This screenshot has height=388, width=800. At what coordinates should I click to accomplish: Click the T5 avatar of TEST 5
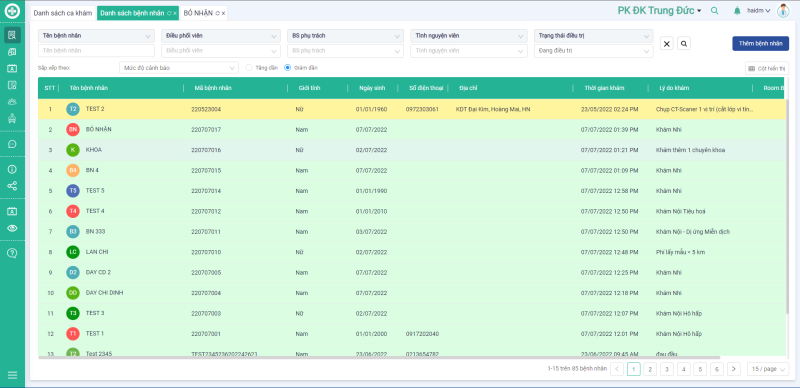[x=73, y=191]
